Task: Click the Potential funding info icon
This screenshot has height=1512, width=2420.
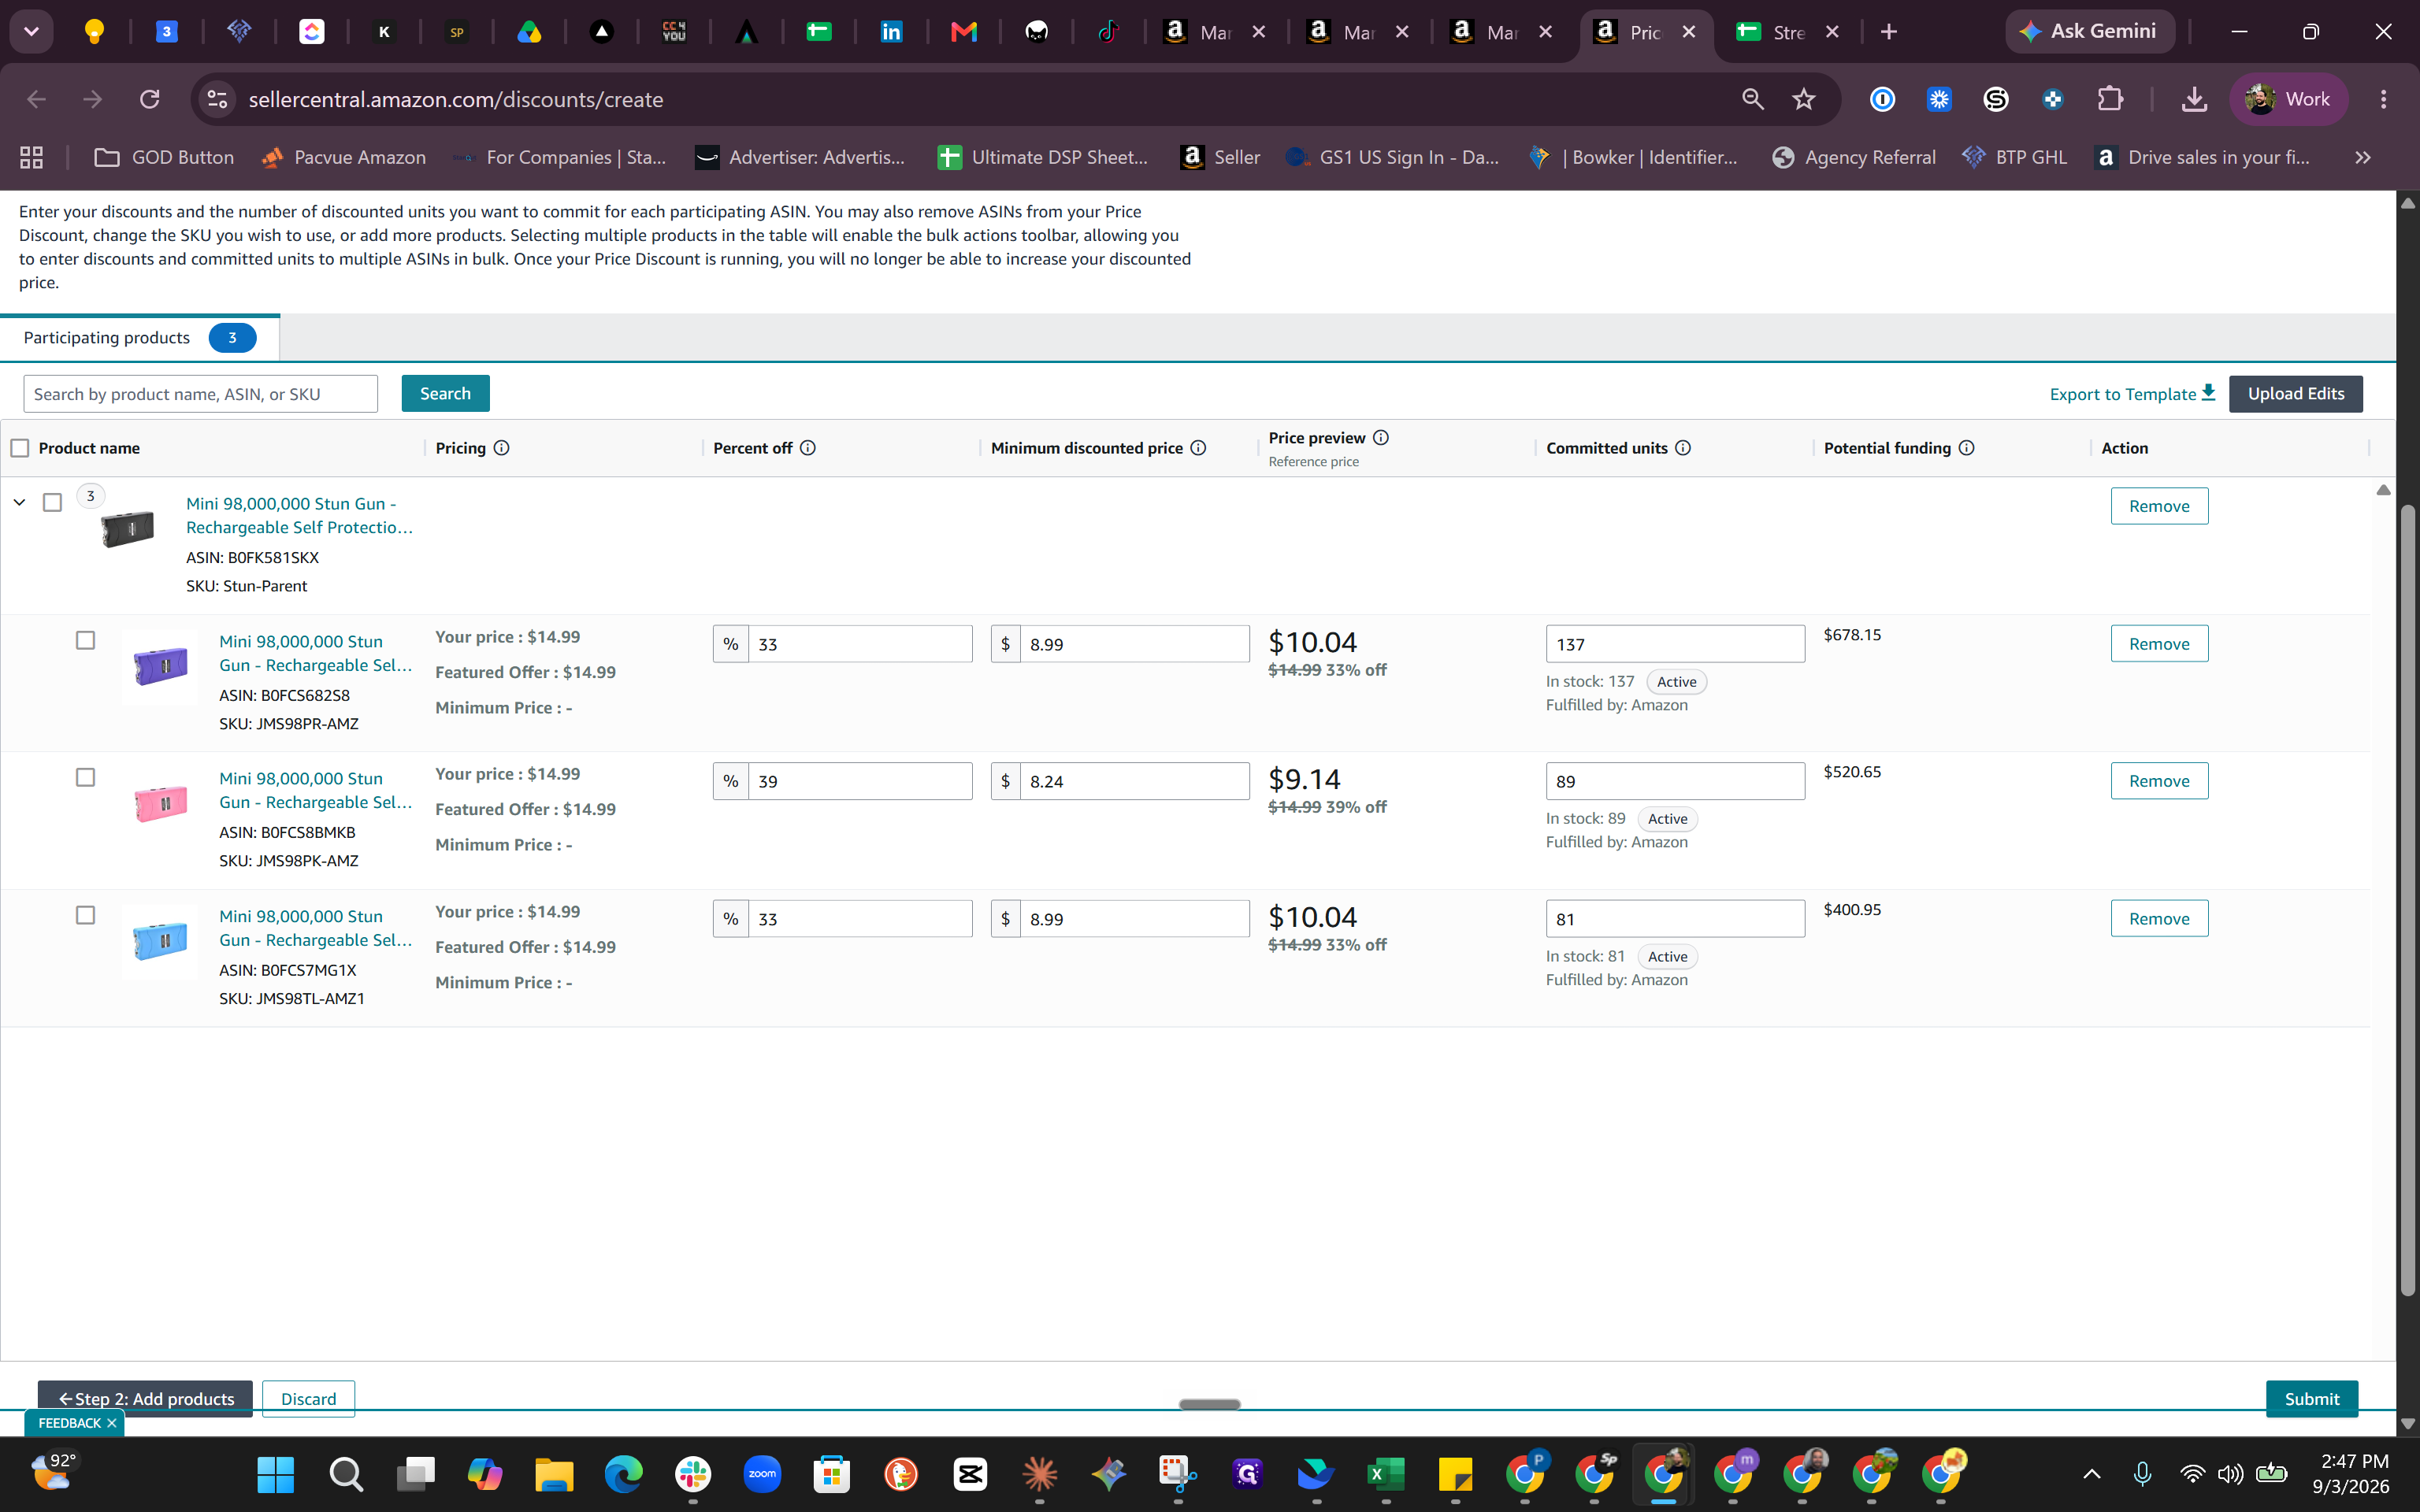Action: pos(1966,448)
